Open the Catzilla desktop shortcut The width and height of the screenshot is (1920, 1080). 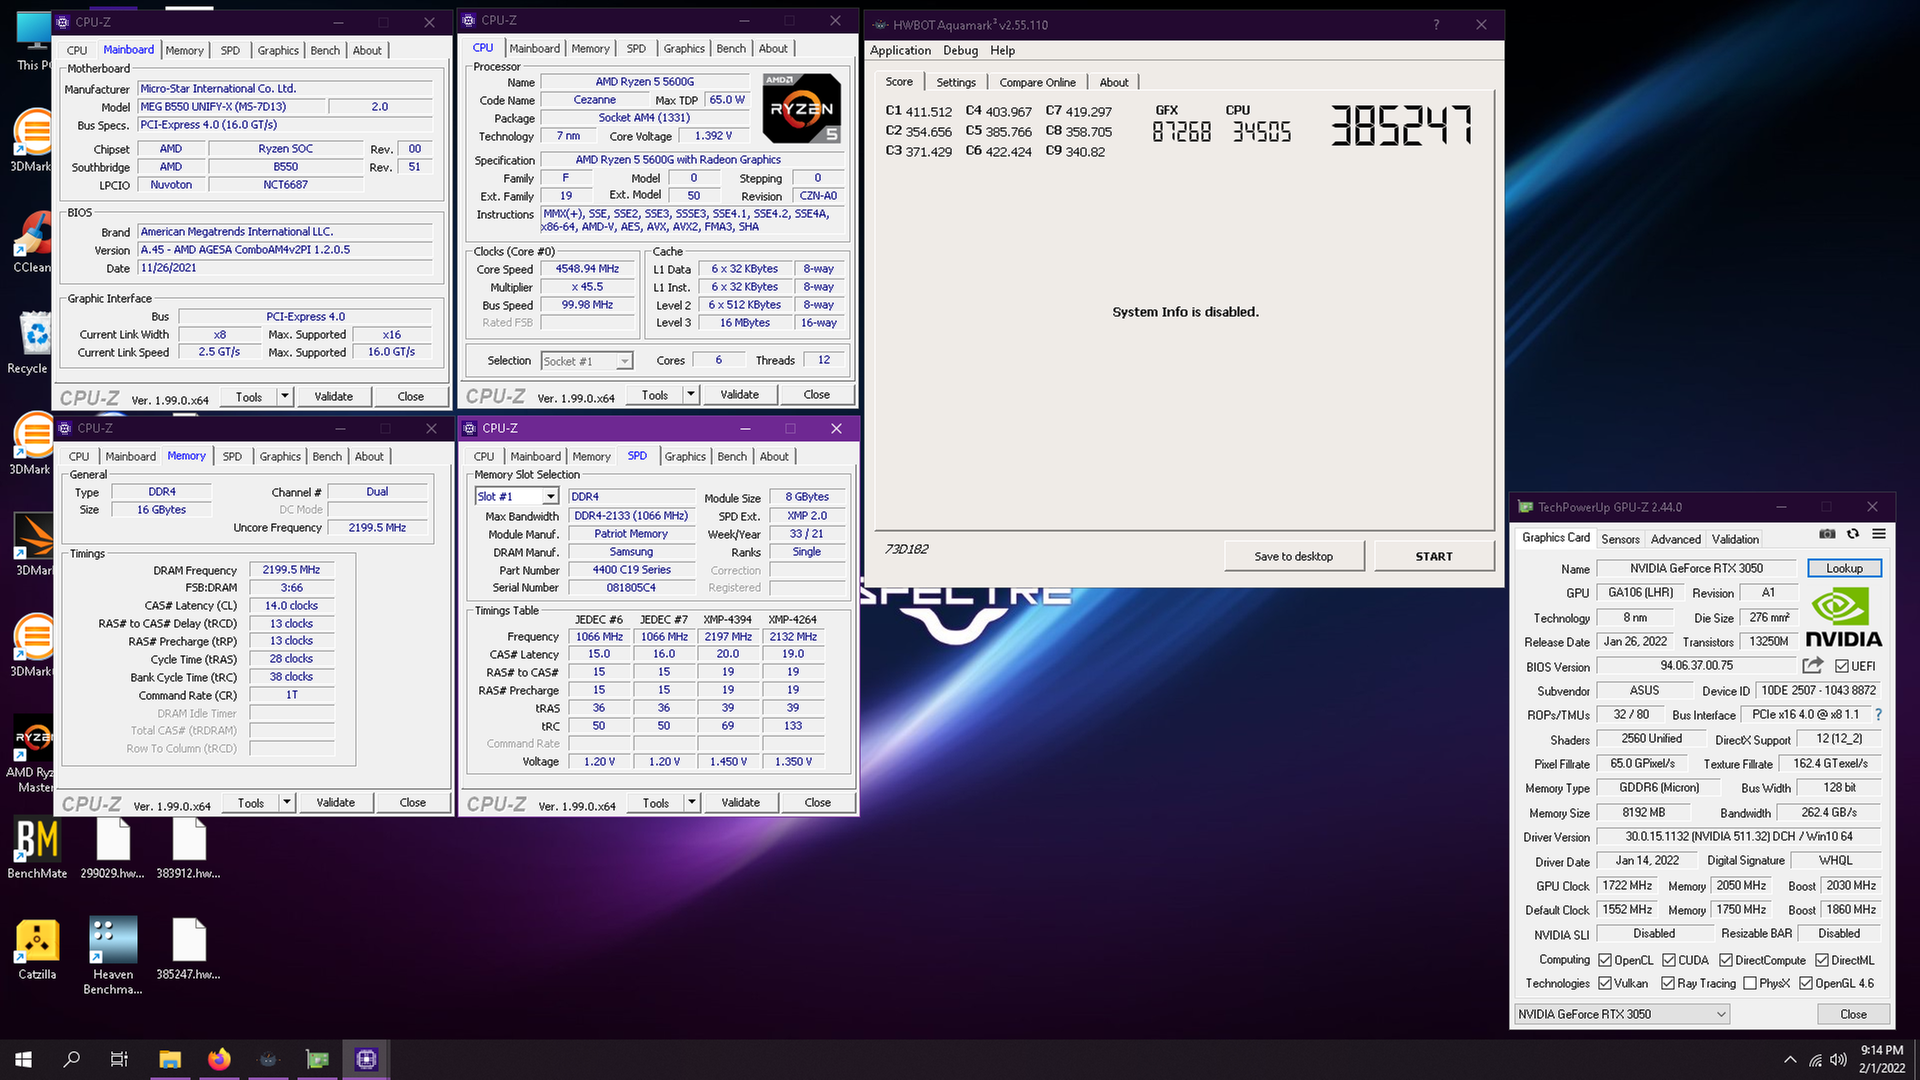[x=37, y=949]
